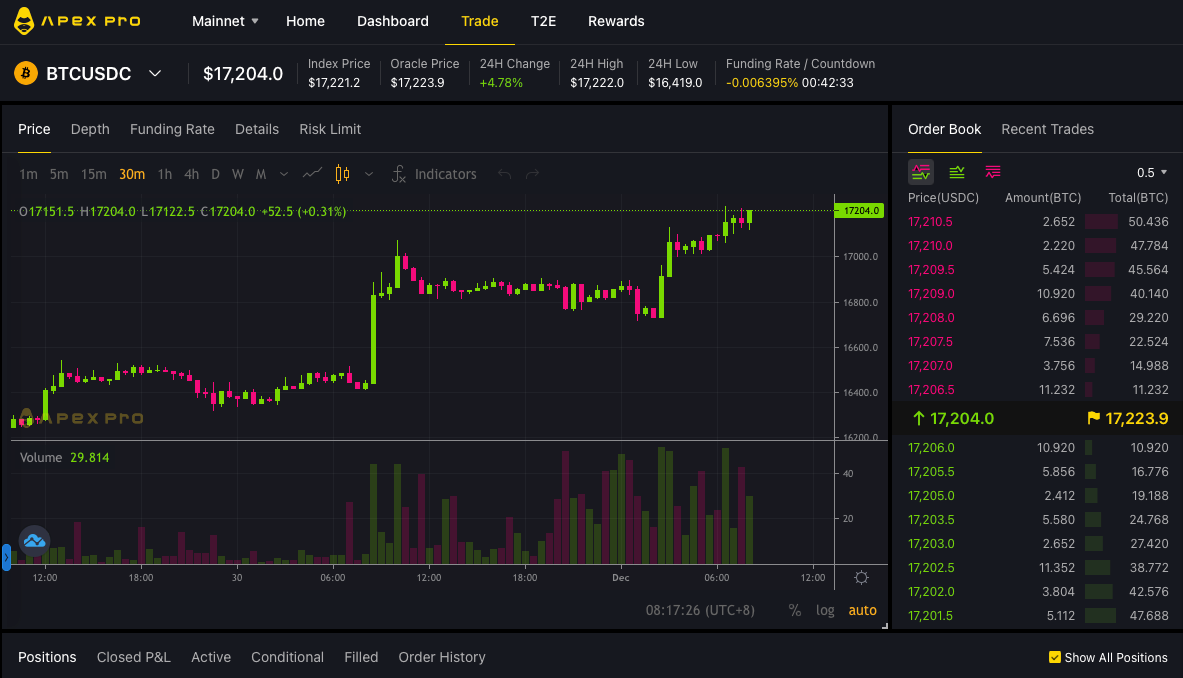
Task: Switch to the Order Book tab
Action: tap(945, 129)
